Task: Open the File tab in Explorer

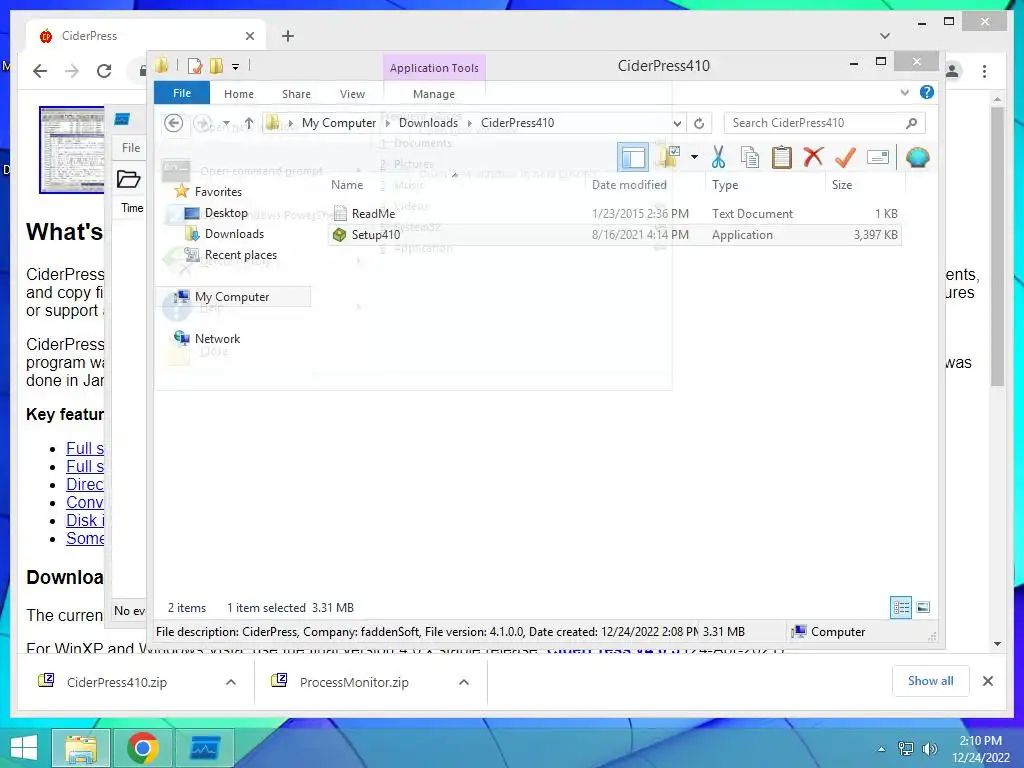Action: point(182,93)
